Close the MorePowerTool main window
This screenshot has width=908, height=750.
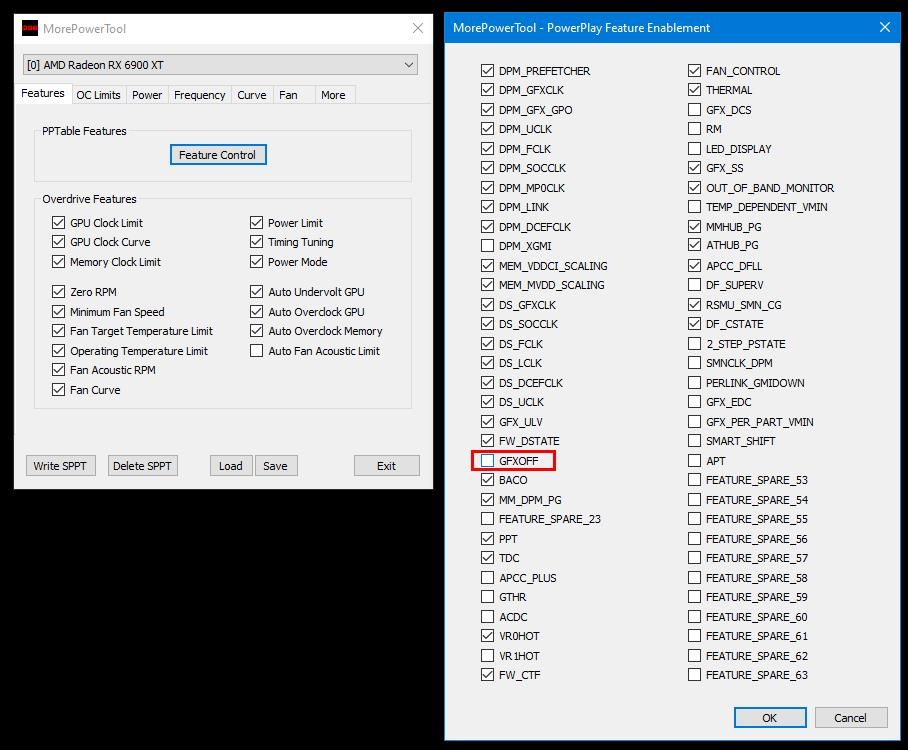(418, 28)
